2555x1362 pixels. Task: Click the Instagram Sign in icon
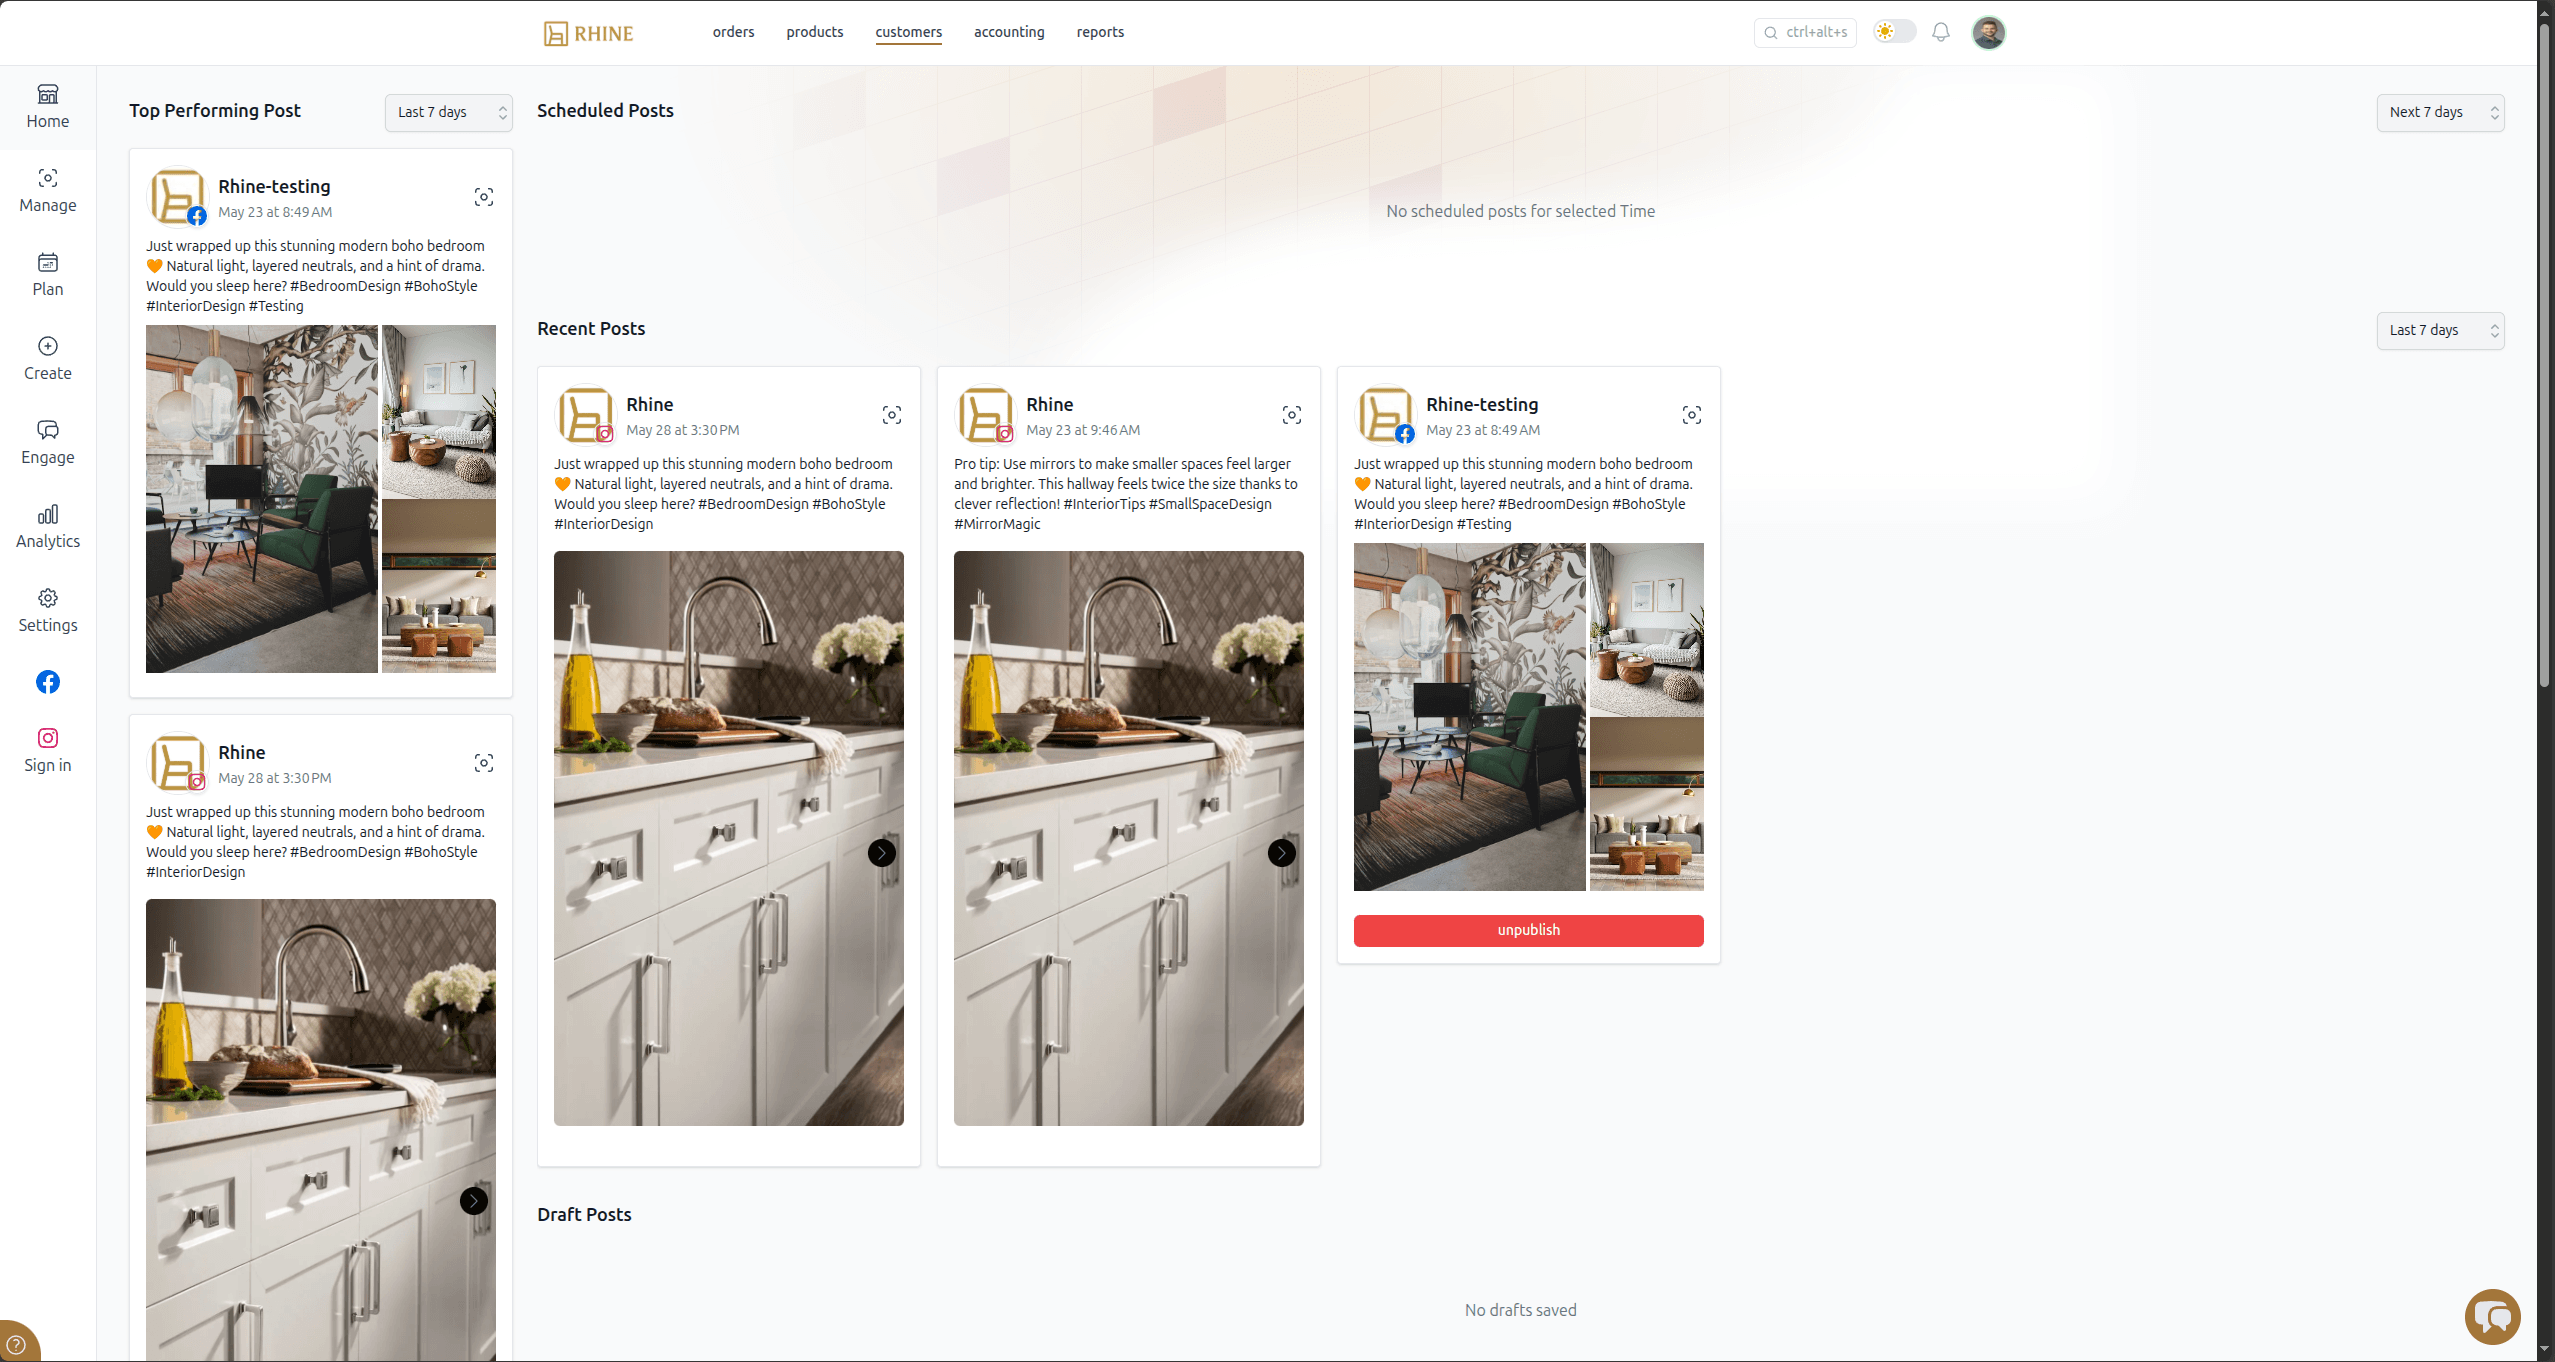[47, 750]
